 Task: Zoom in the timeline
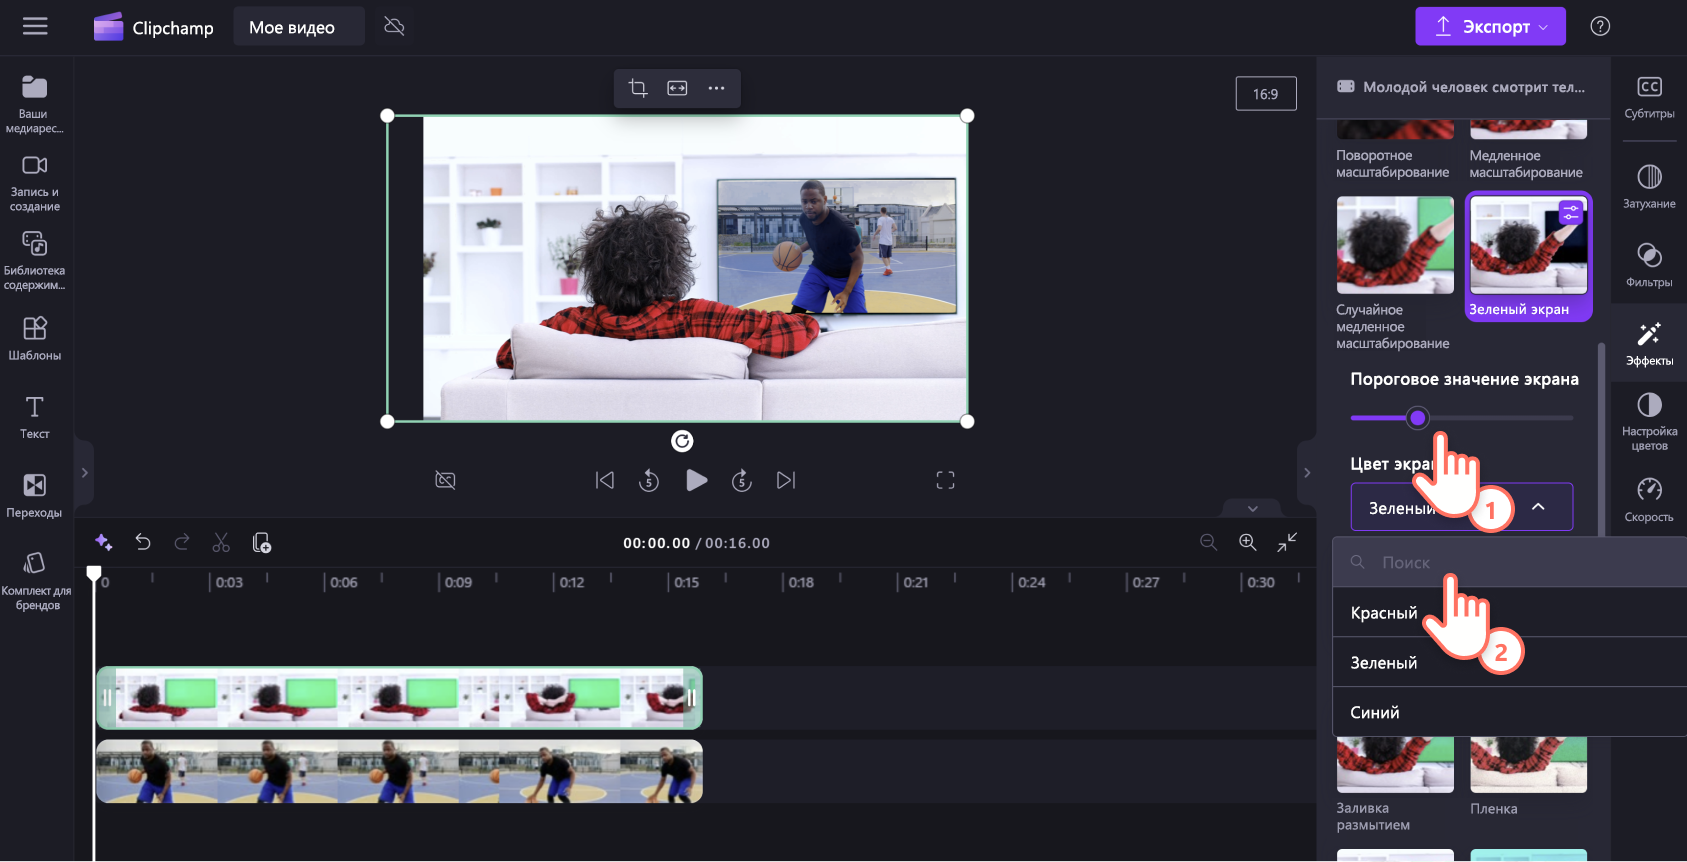coord(1248,542)
